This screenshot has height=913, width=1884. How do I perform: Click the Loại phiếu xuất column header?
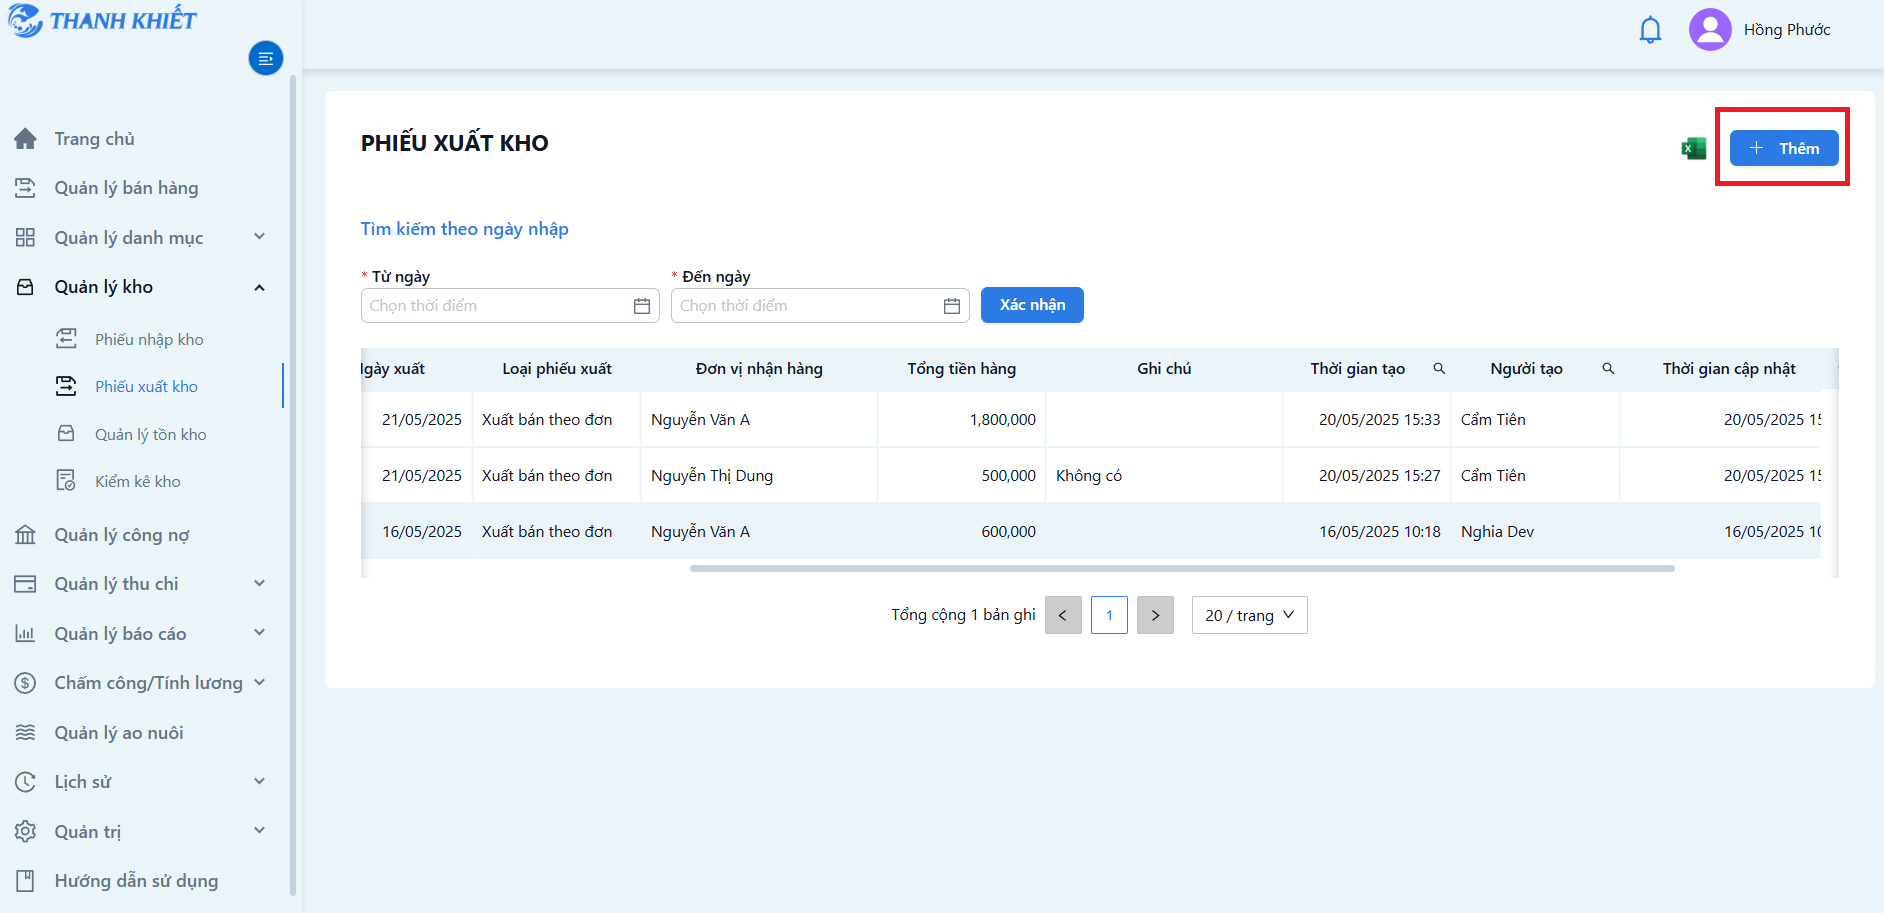557,368
